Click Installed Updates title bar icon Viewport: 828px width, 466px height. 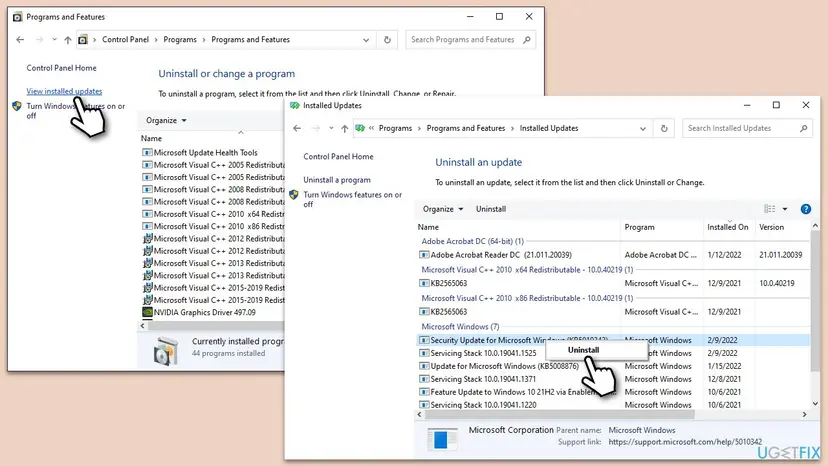coord(295,106)
